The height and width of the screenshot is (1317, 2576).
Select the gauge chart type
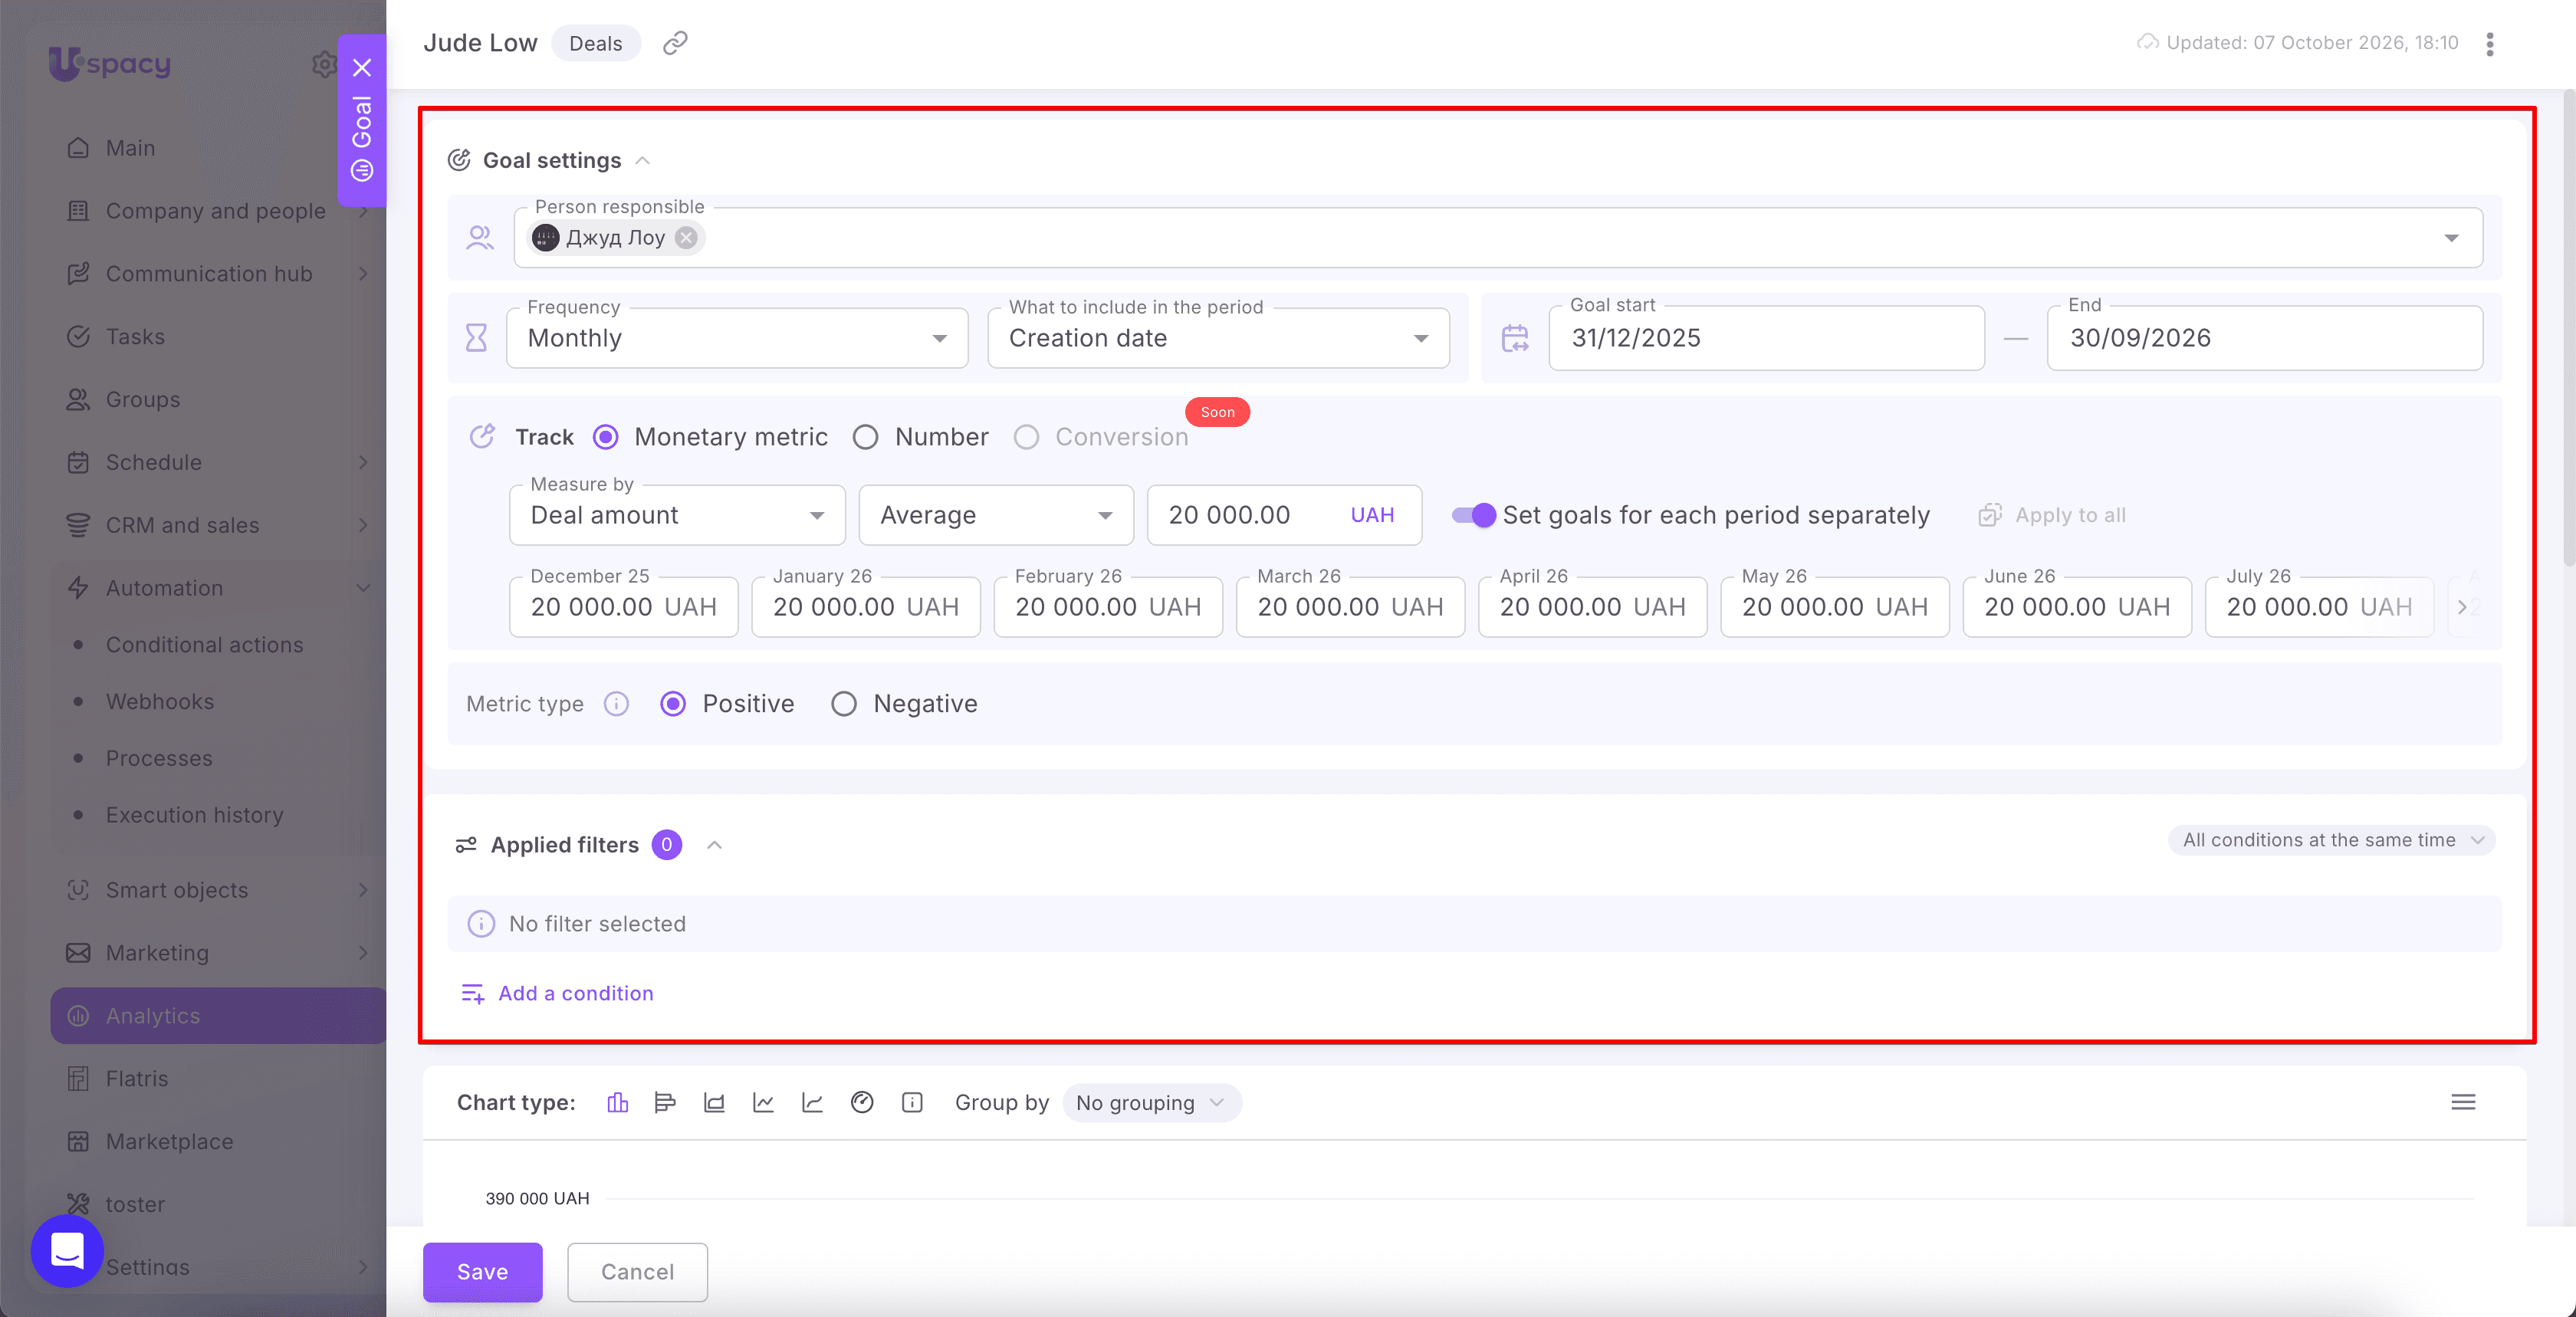[x=862, y=1102]
